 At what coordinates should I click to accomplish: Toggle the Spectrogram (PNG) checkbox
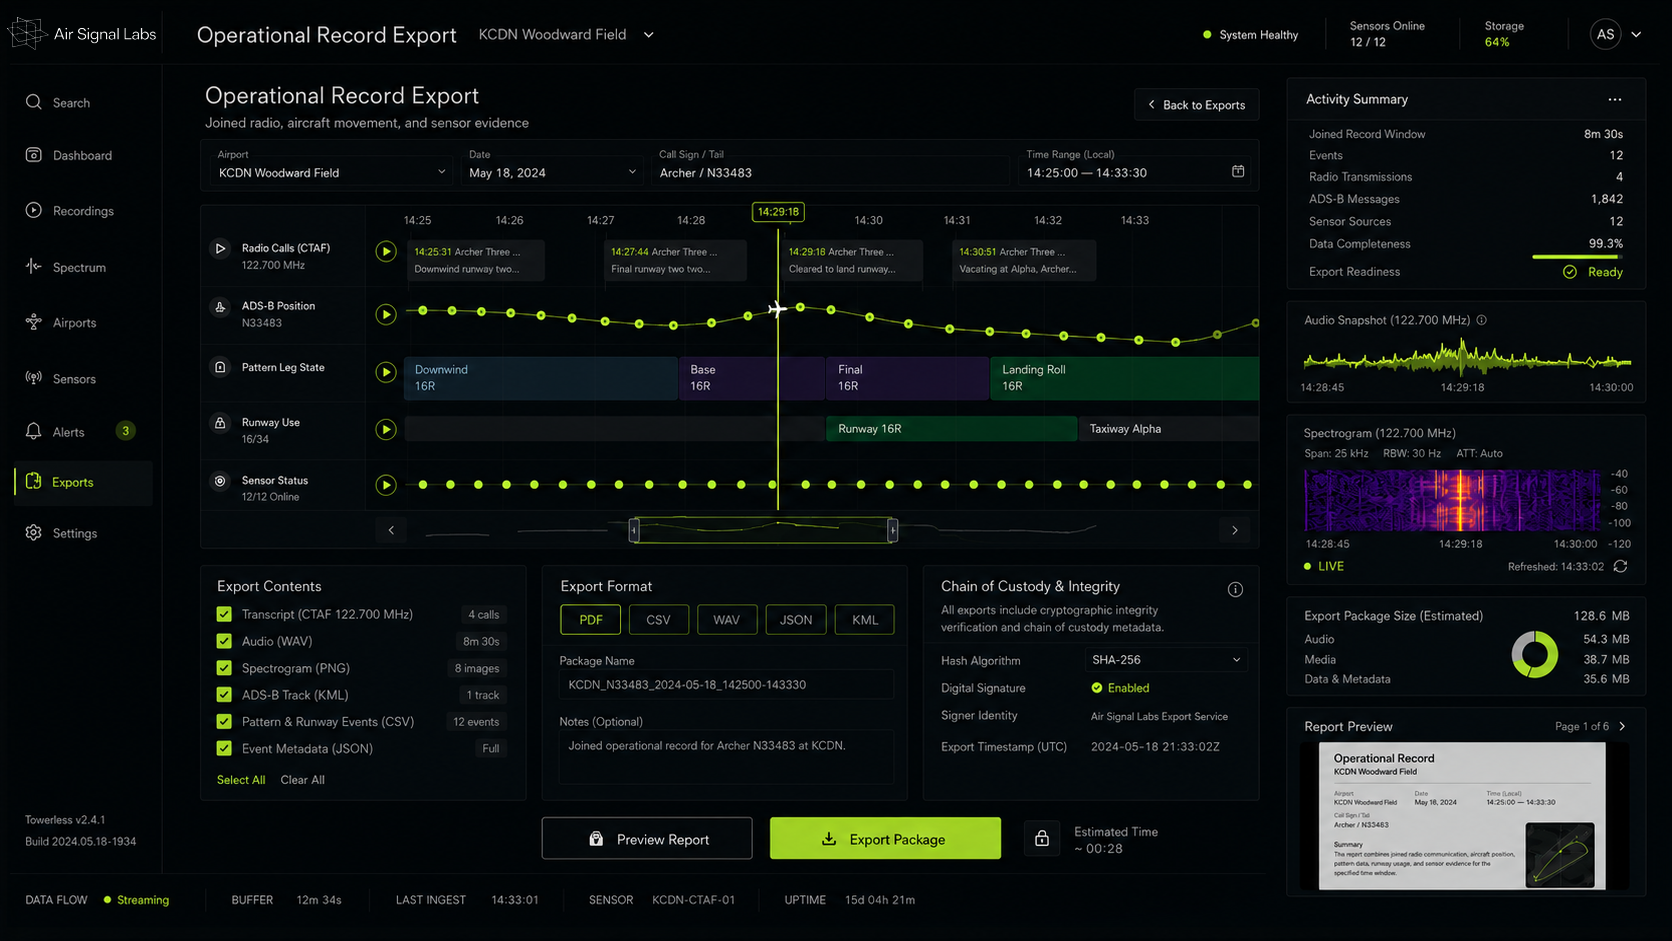(224, 668)
